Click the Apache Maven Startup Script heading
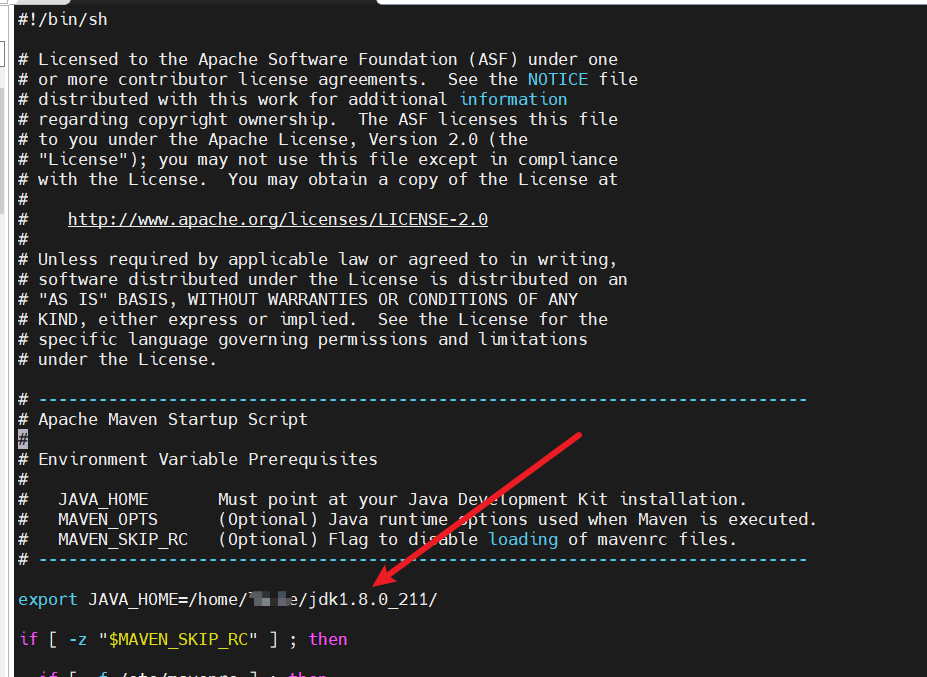 tap(172, 419)
